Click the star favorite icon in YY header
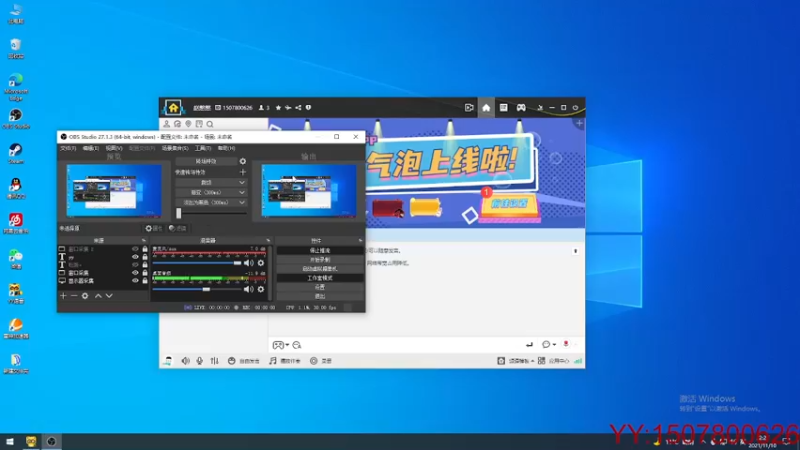800x450 pixels. coord(278,108)
